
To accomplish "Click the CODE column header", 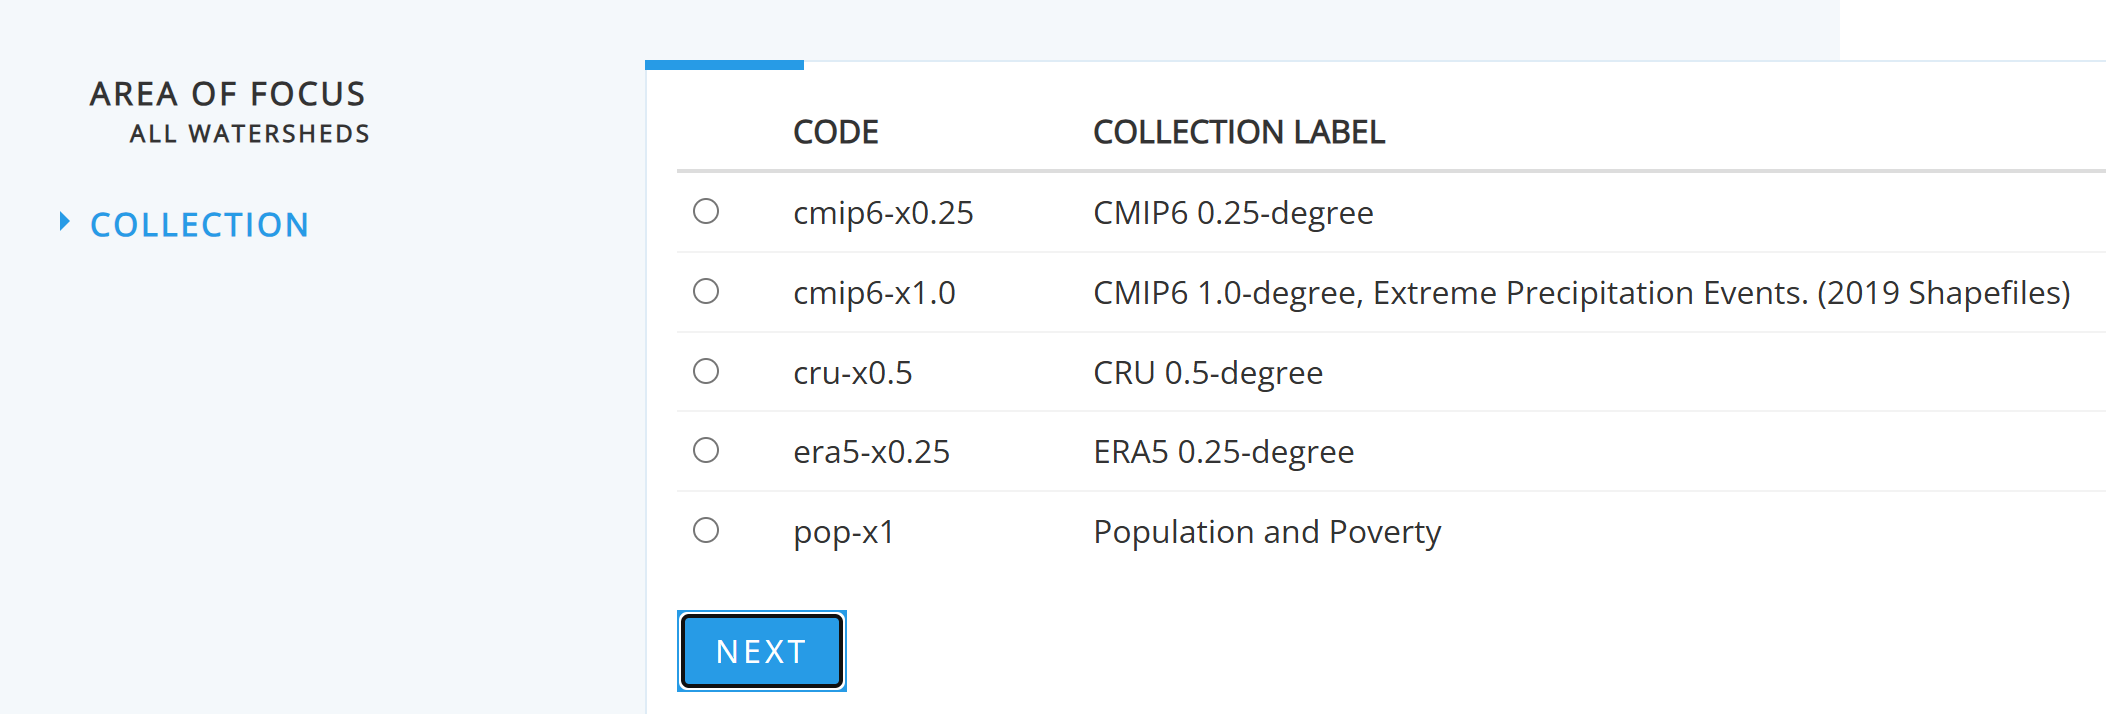I will (x=835, y=132).
